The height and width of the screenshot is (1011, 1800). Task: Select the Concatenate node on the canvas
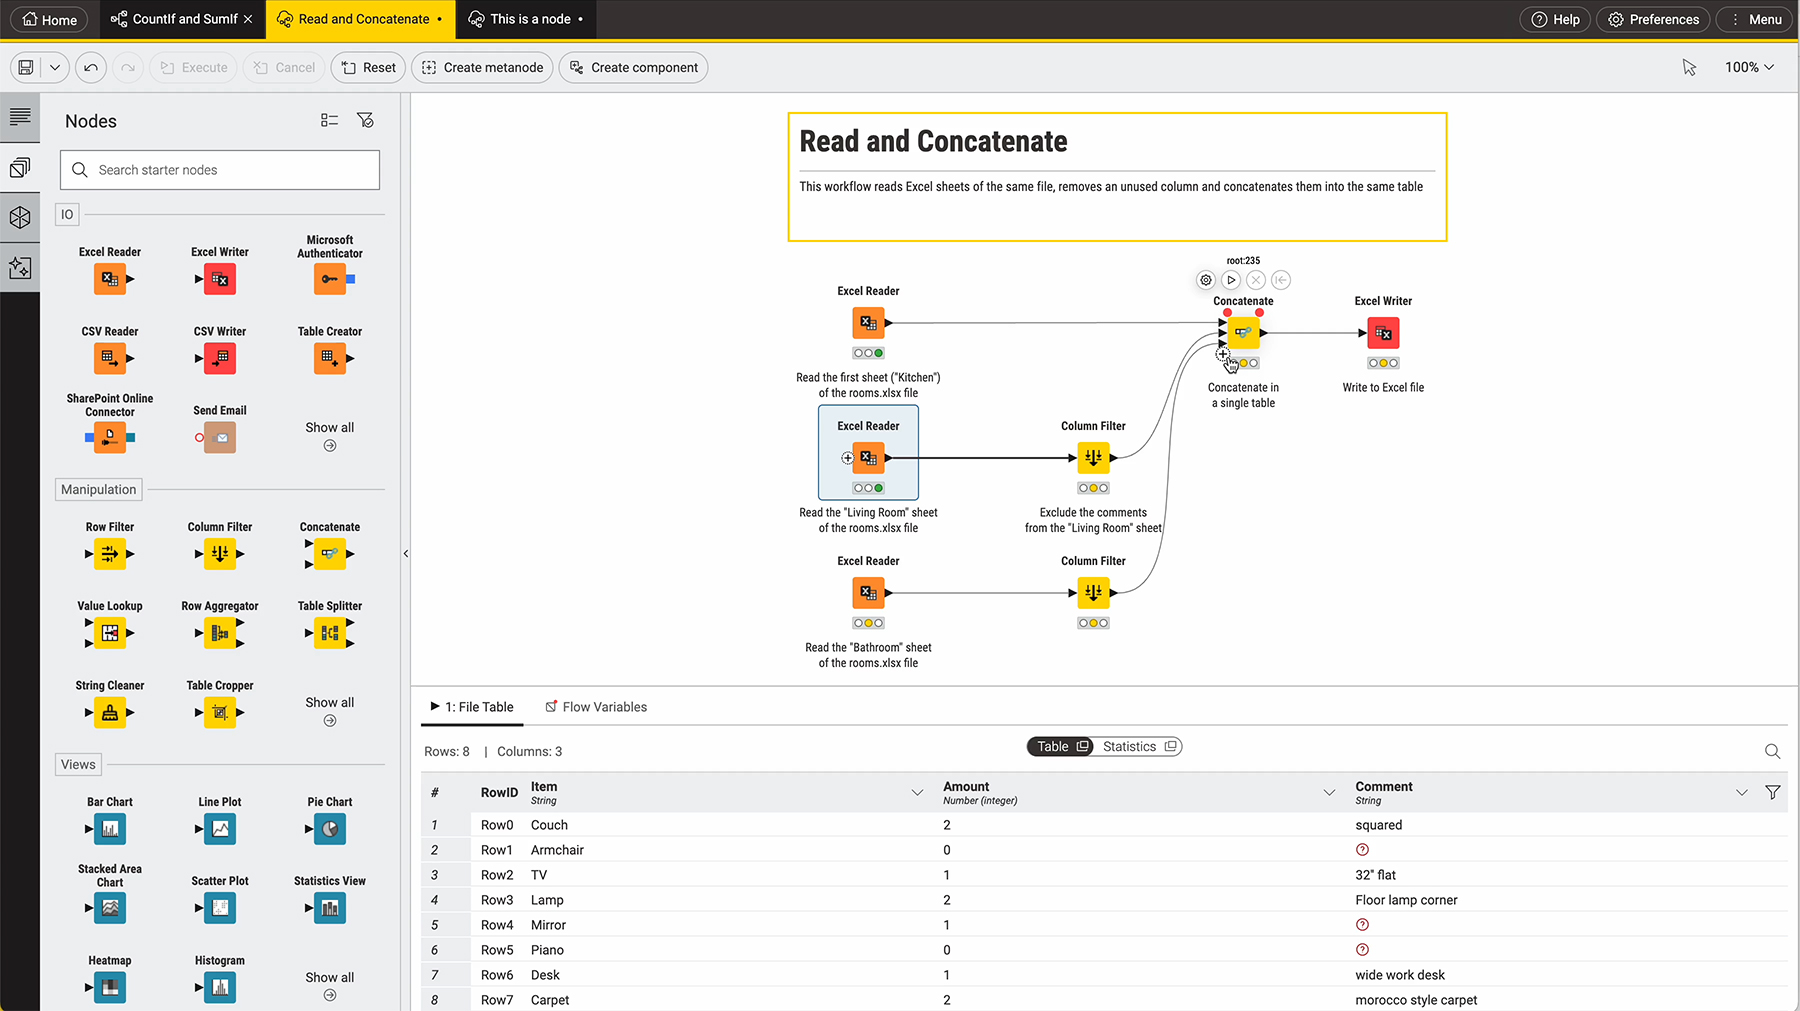pos(1243,333)
